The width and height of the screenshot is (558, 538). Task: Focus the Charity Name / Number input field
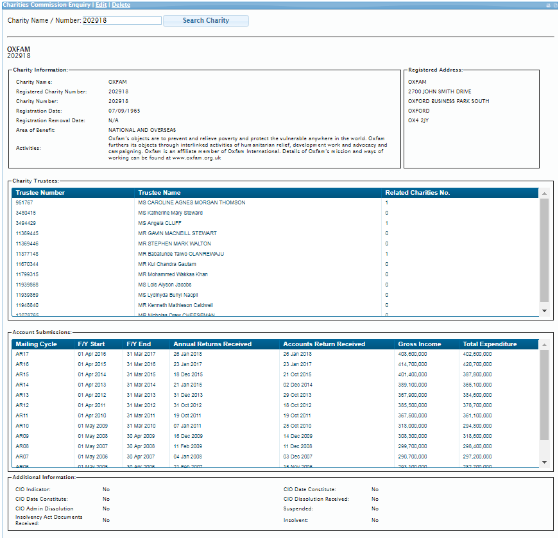122,21
